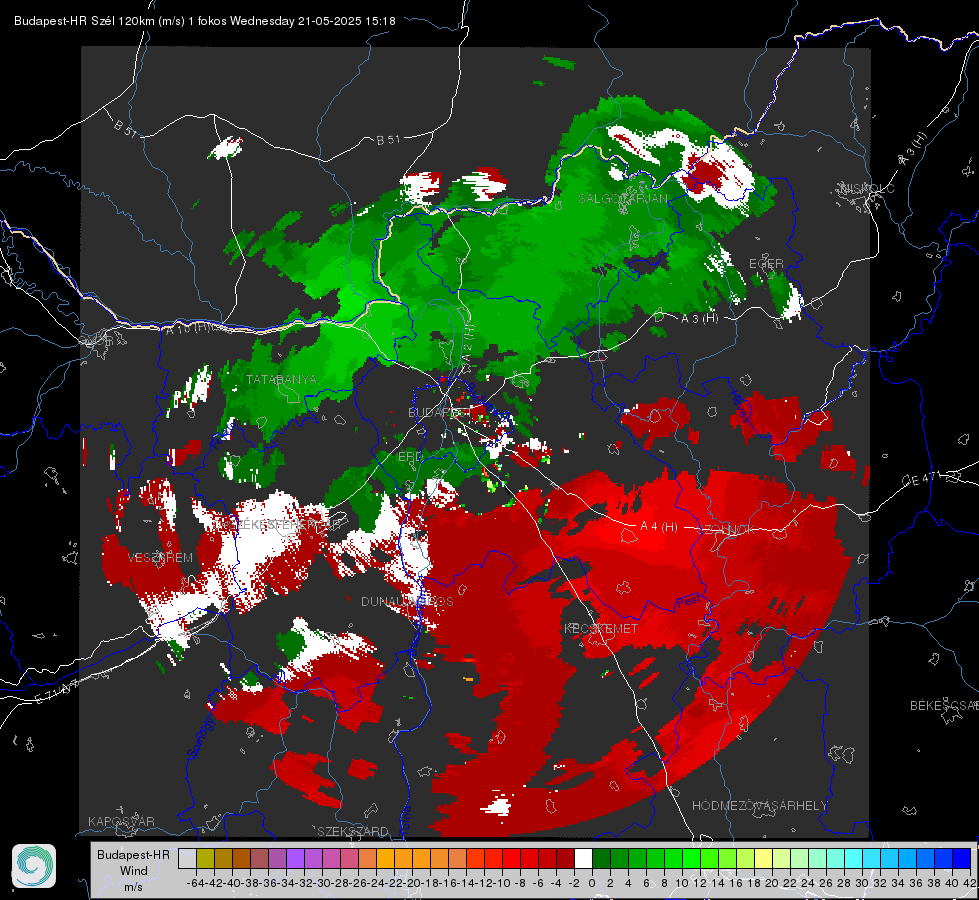
Task: Click the DUNAUJVAROS city label
Action: tap(407, 601)
